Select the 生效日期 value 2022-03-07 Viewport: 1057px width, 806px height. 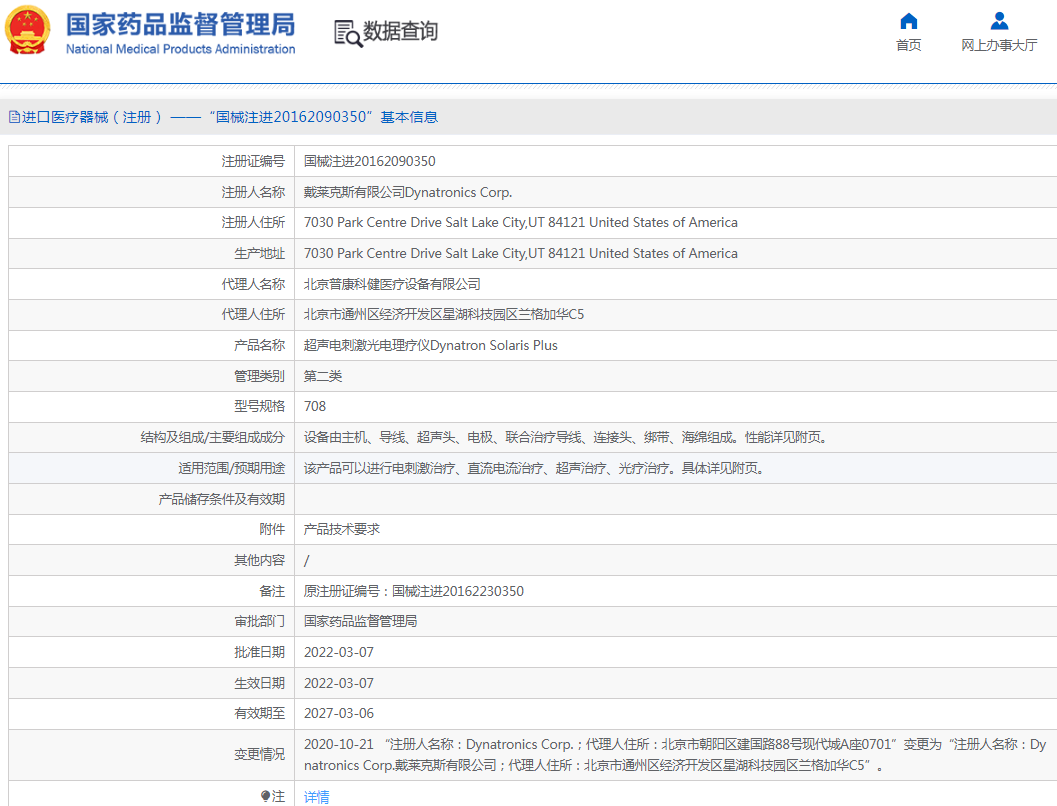click(x=339, y=683)
